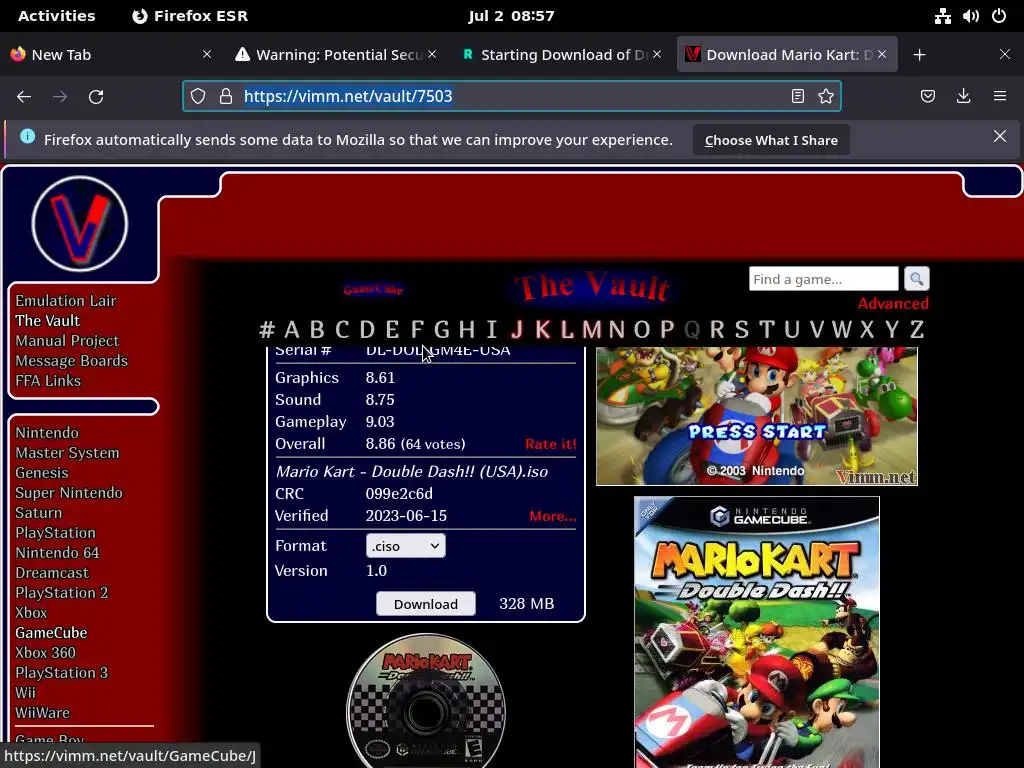Image resolution: width=1024 pixels, height=768 pixels.
Task: Select Xbox 360 in sidebar
Action: (x=45, y=653)
